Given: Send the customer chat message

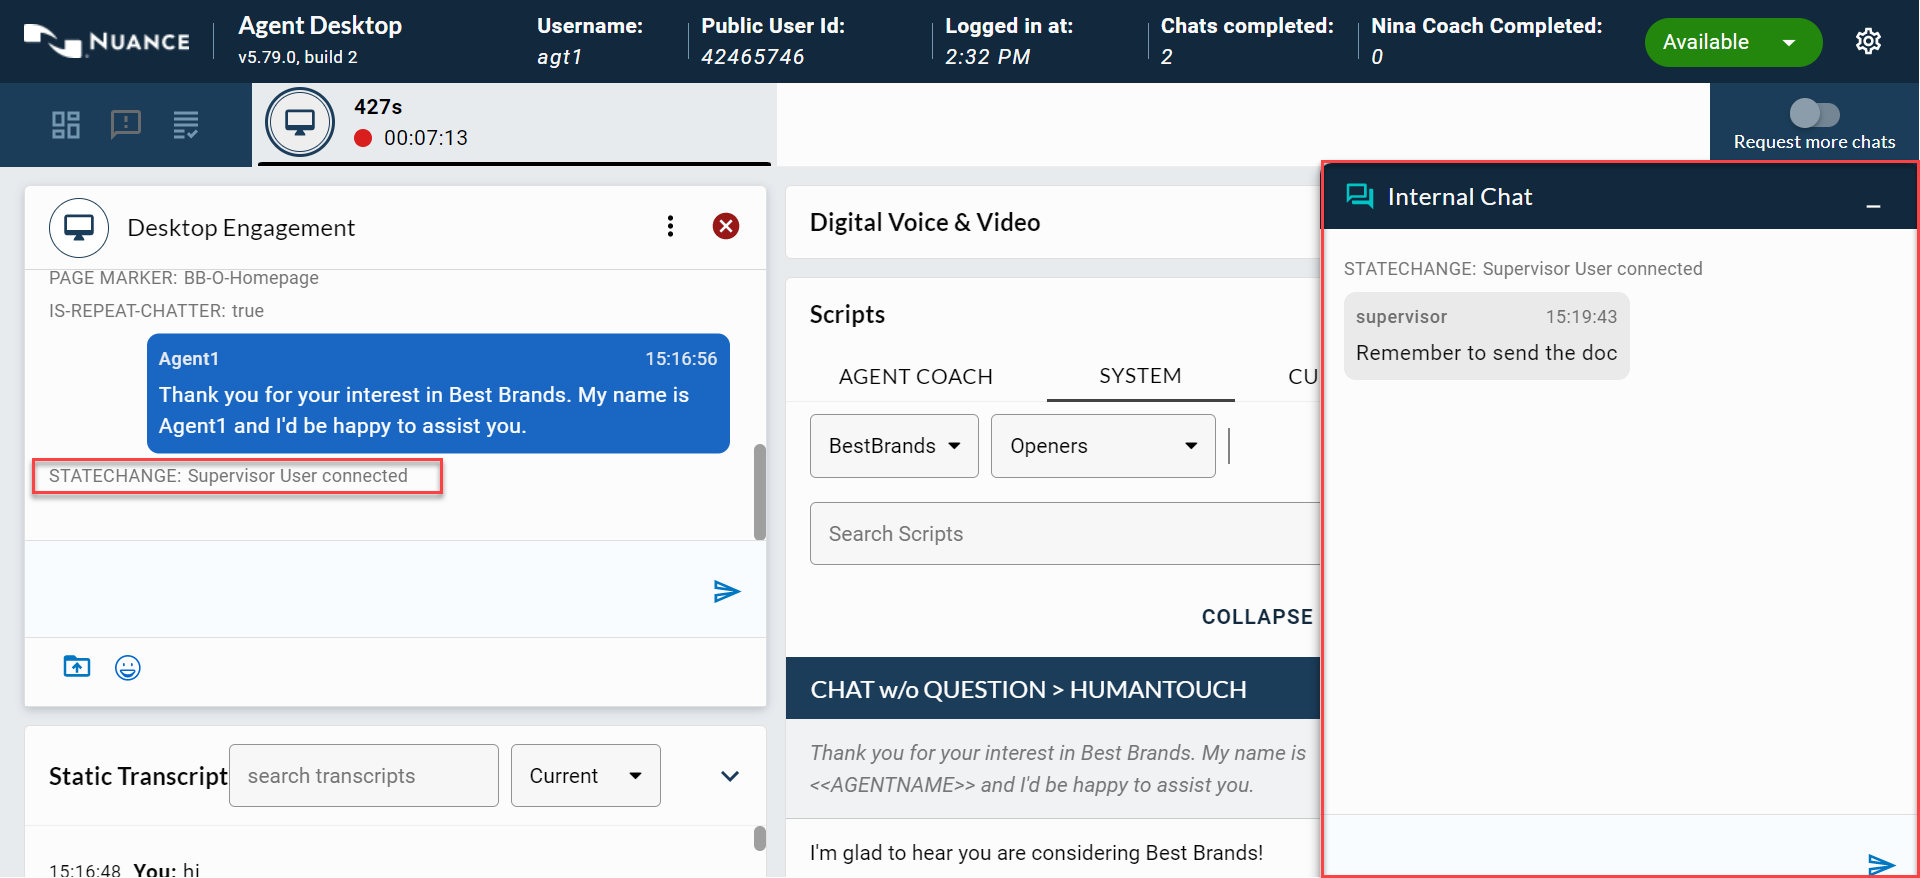Looking at the screenshot, I should pyautogui.click(x=727, y=592).
